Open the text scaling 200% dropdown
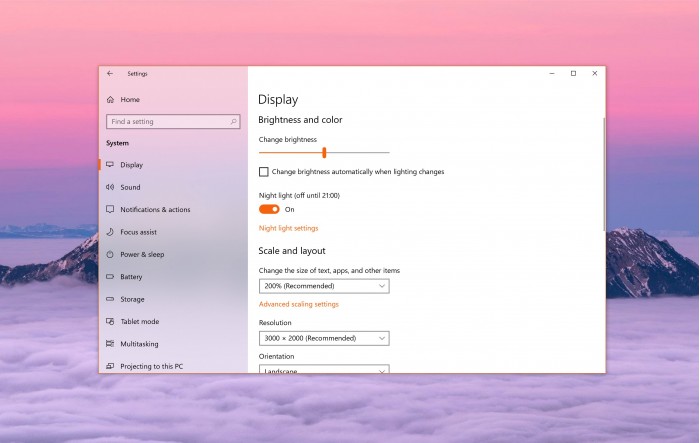Viewport: 700px width, 443px height. click(x=323, y=286)
